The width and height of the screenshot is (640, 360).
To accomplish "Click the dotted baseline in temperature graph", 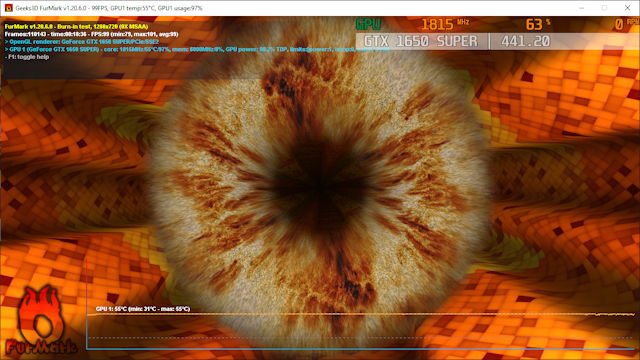I will (x=361, y=338).
